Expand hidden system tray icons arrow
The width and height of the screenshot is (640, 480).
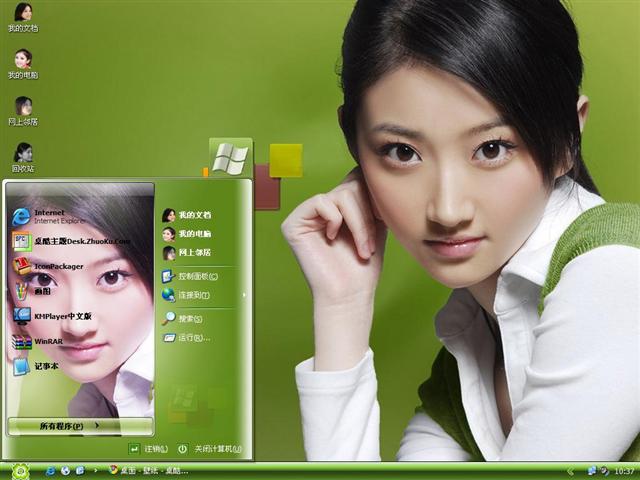pos(571,471)
